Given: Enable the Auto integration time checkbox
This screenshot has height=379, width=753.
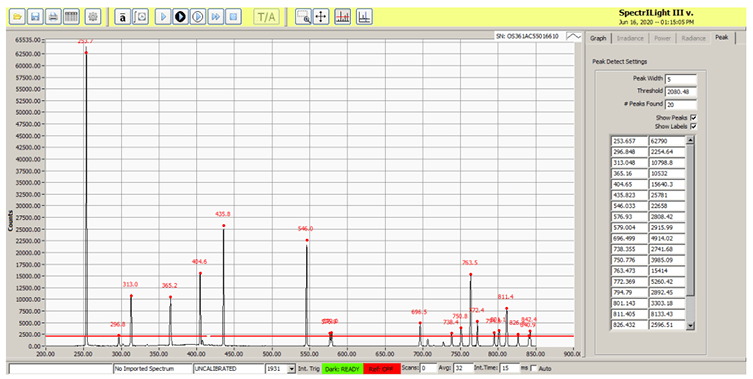Looking at the screenshot, I should click(x=533, y=368).
